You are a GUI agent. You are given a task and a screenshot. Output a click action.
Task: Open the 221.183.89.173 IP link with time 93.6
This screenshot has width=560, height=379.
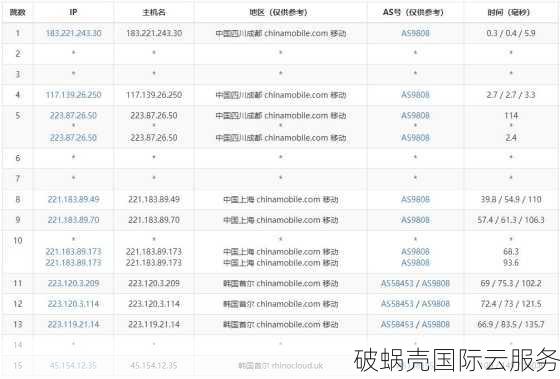click(74, 263)
